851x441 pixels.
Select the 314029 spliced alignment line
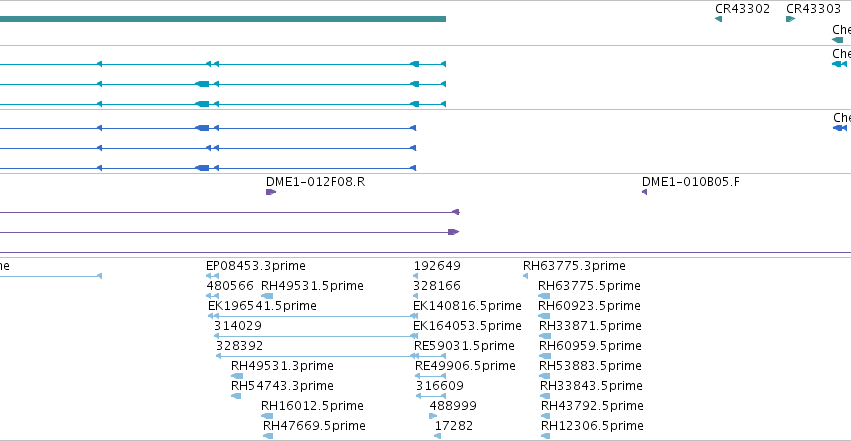pyautogui.click(x=316, y=336)
